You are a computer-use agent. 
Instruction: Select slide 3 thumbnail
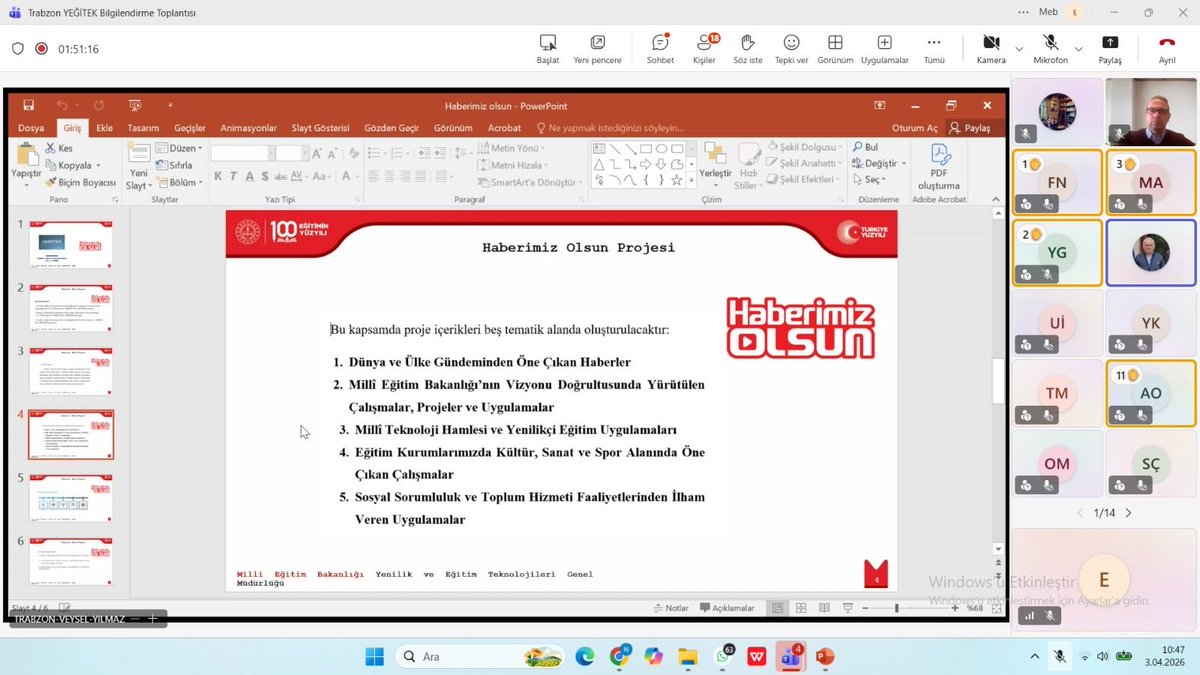point(71,371)
